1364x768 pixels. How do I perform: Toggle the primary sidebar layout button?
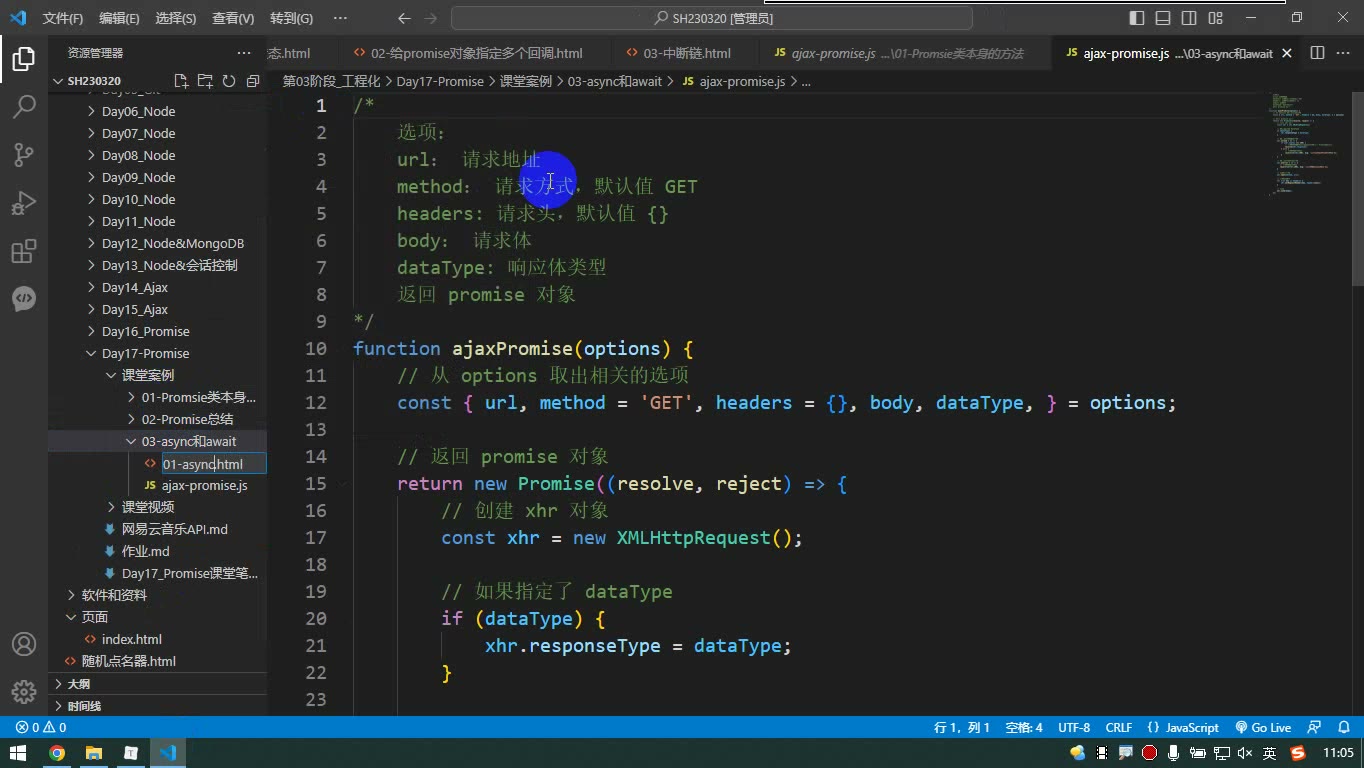pos(1137,18)
